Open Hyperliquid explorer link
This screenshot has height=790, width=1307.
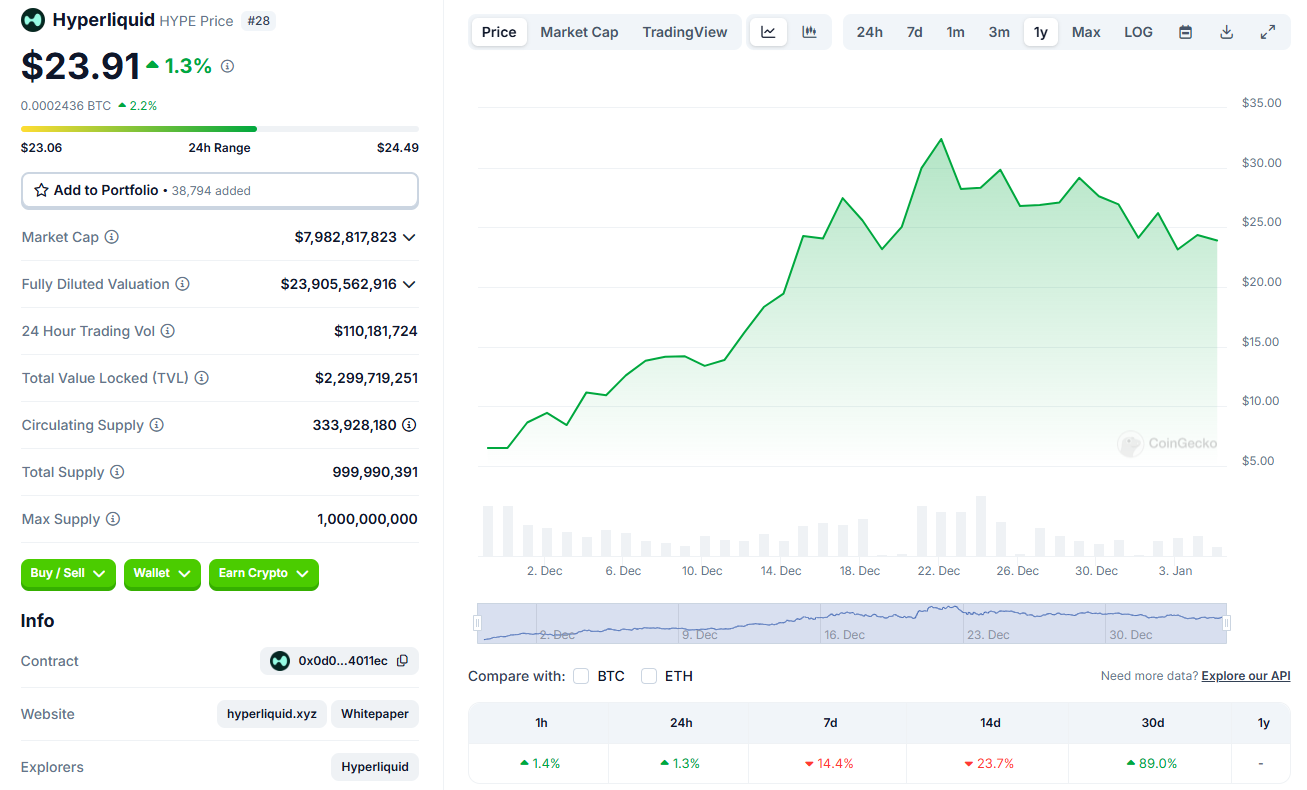[x=375, y=767]
